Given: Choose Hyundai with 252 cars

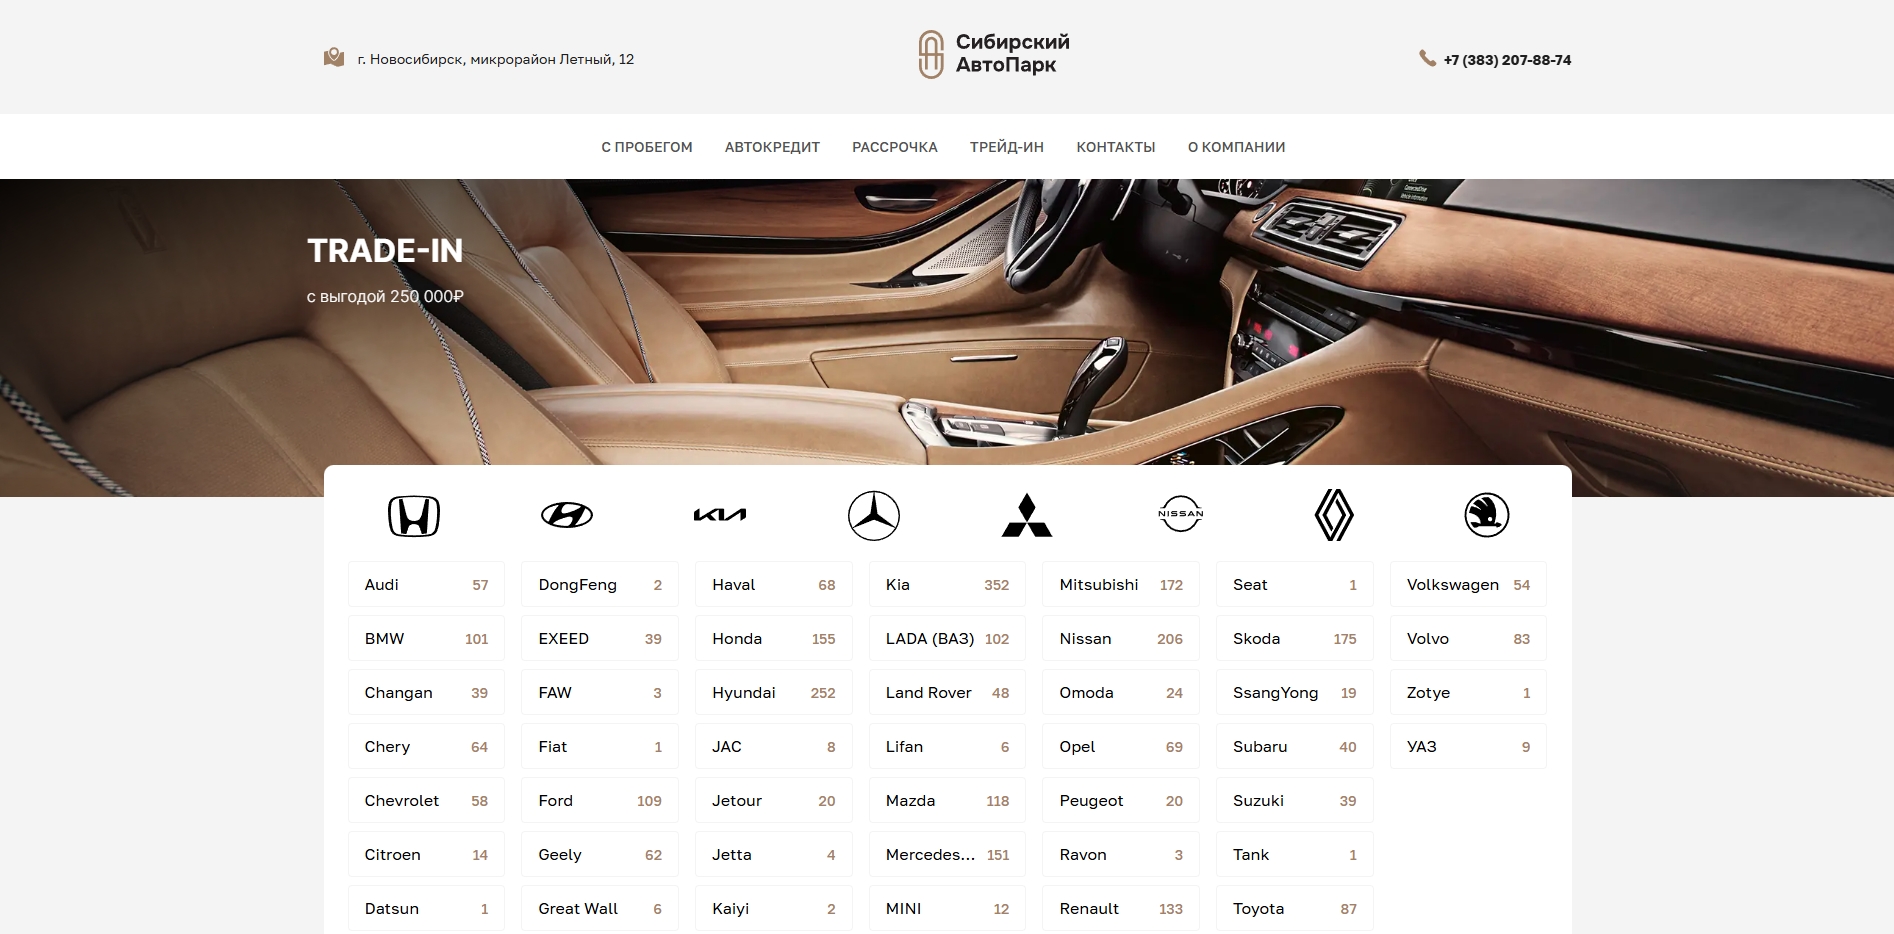Looking at the screenshot, I should [x=774, y=692].
